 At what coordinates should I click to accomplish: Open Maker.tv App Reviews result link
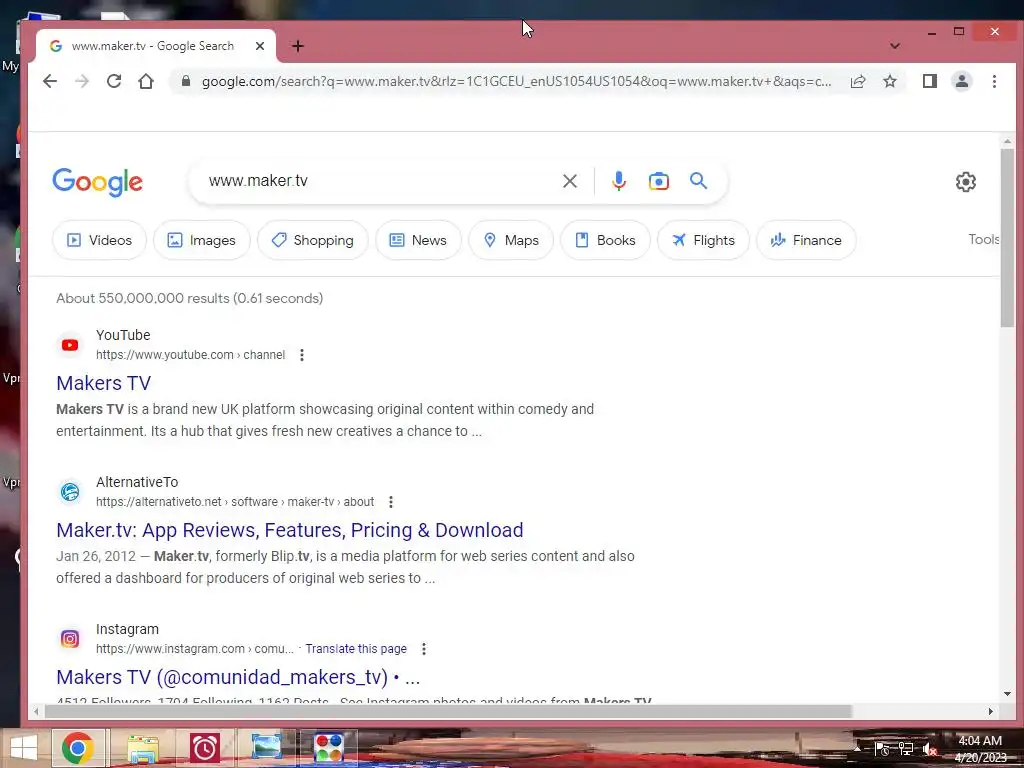[x=289, y=530]
